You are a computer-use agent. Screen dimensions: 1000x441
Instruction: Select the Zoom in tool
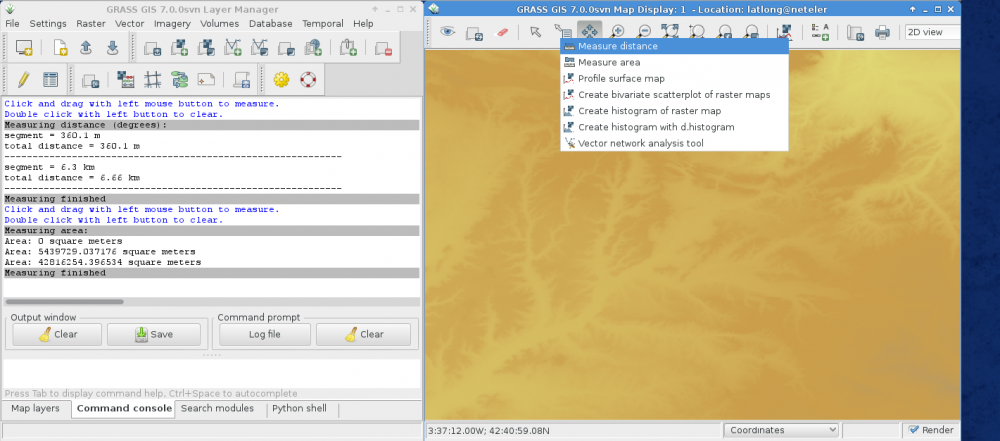tap(617, 31)
